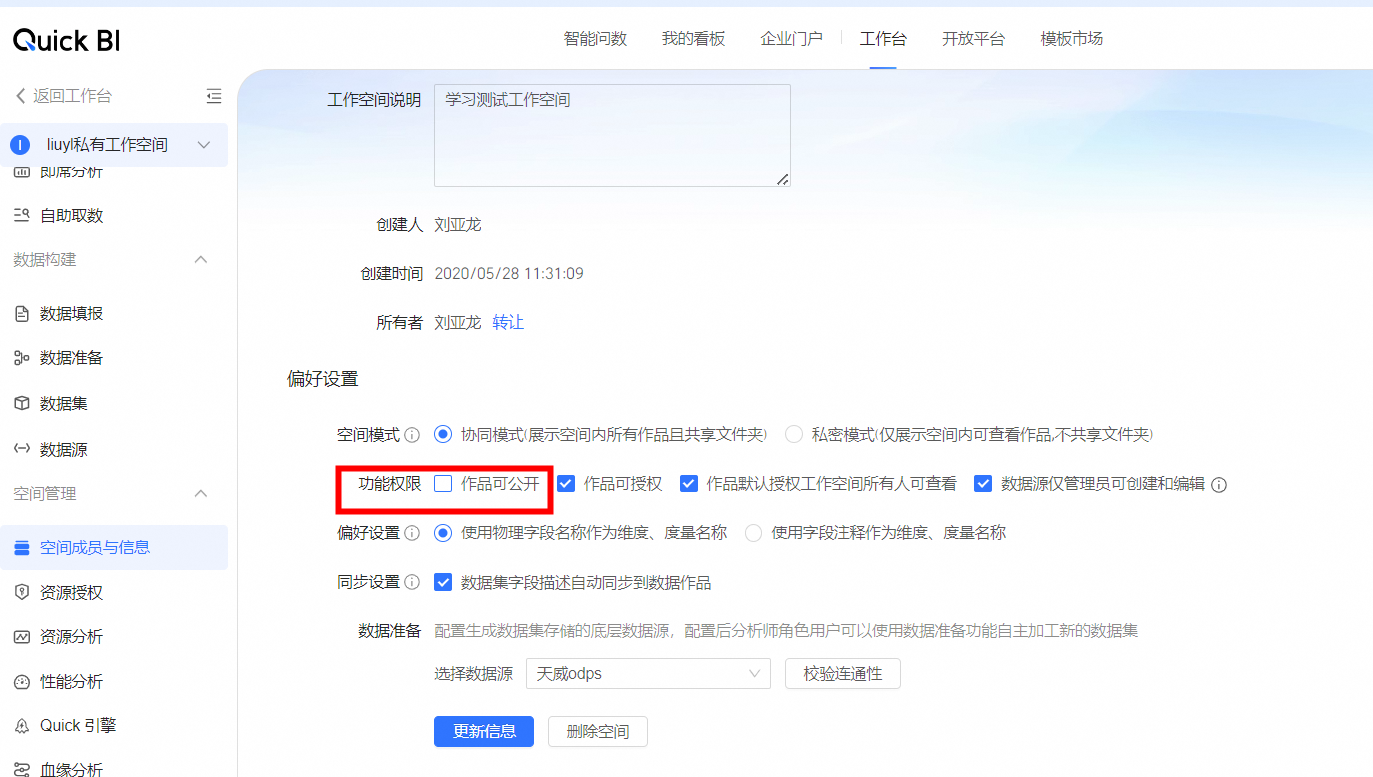Open the 天威odps data source dropdown

click(648, 674)
